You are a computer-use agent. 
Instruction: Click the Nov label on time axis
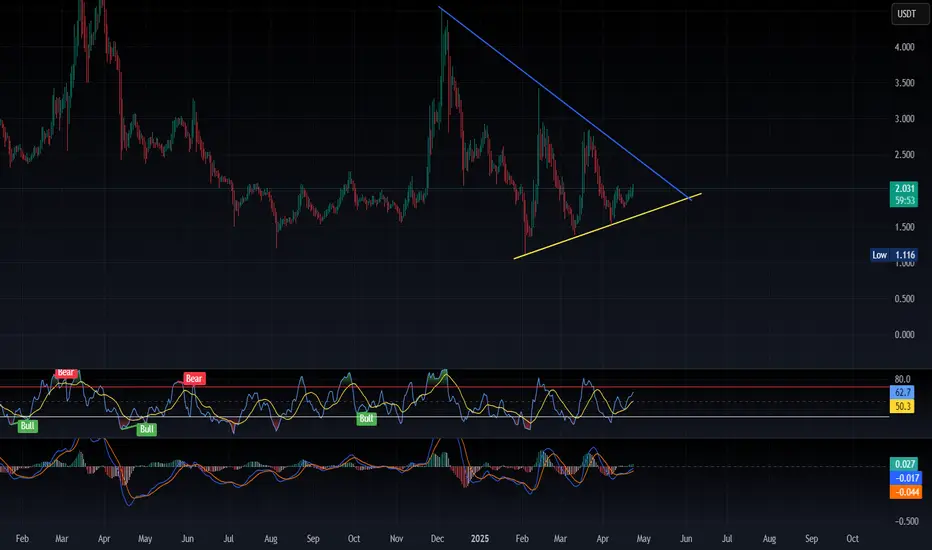tap(396, 539)
